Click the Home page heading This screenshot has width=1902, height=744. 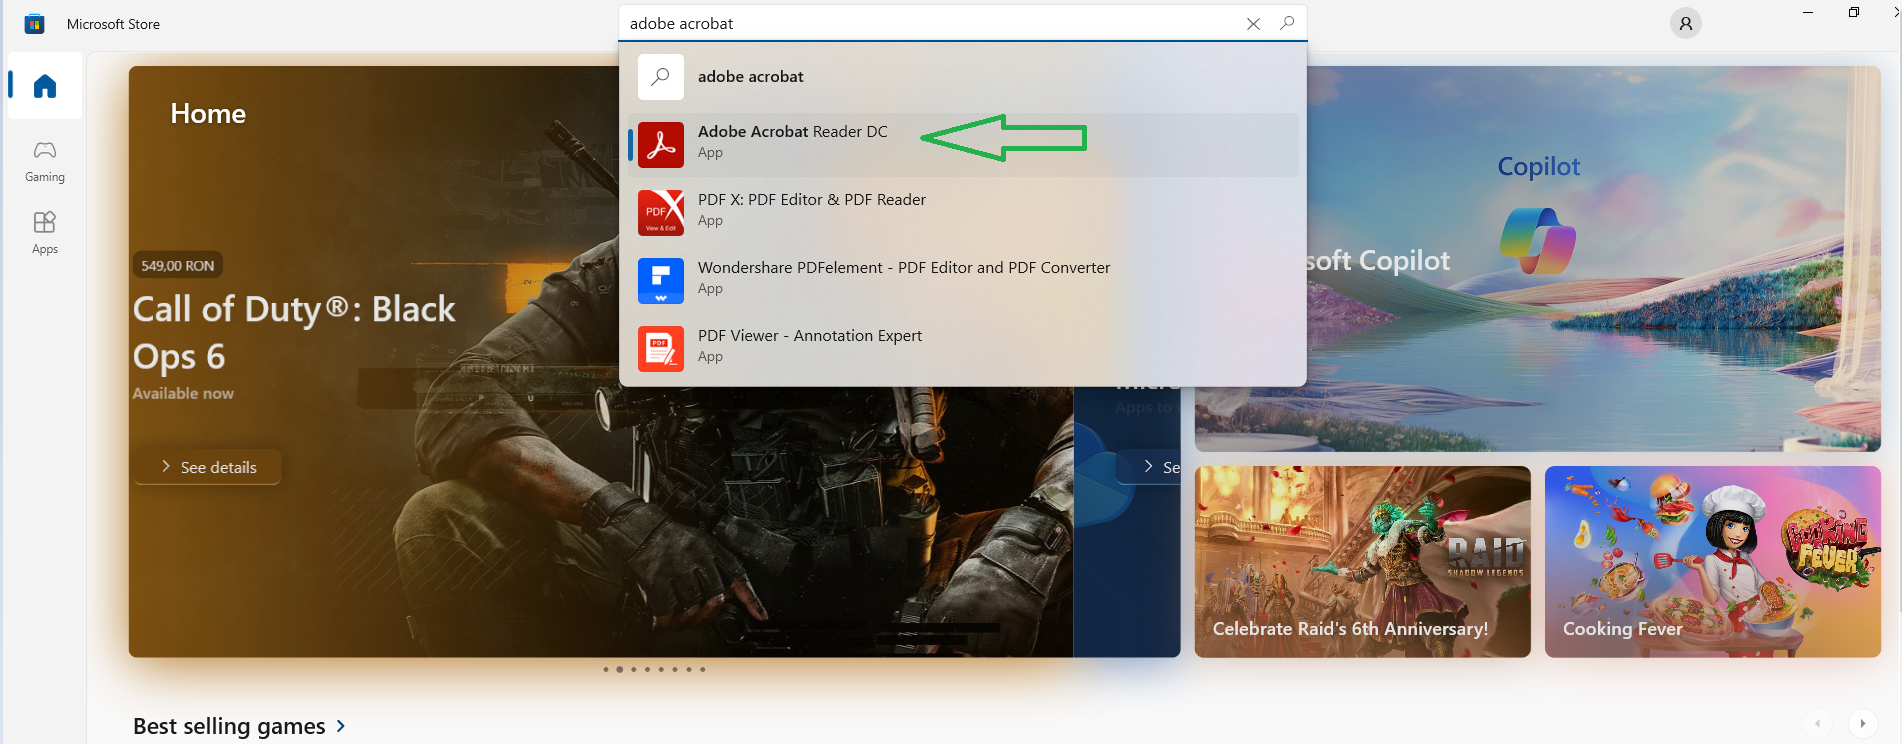click(x=208, y=114)
